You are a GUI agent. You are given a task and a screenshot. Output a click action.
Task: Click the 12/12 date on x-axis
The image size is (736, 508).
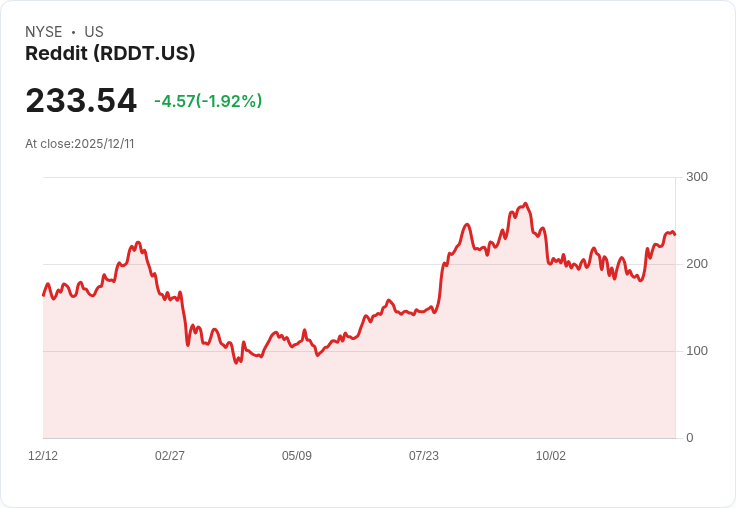pyautogui.click(x=43, y=456)
